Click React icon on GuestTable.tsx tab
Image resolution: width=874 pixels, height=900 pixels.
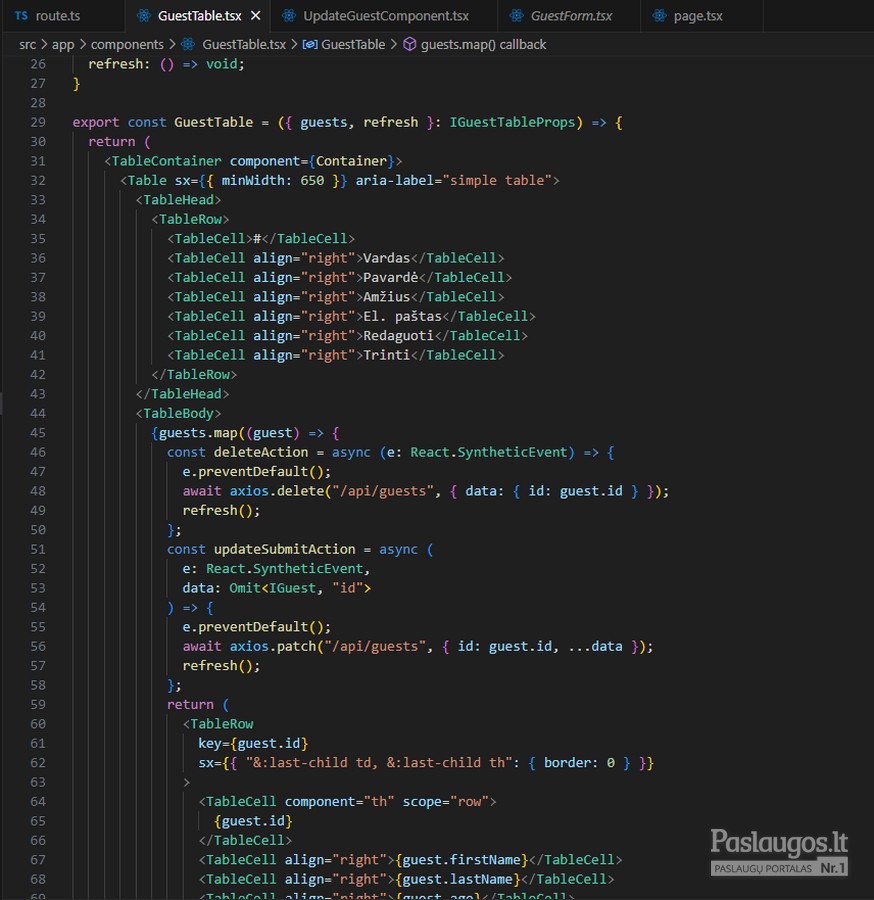pos(143,15)
